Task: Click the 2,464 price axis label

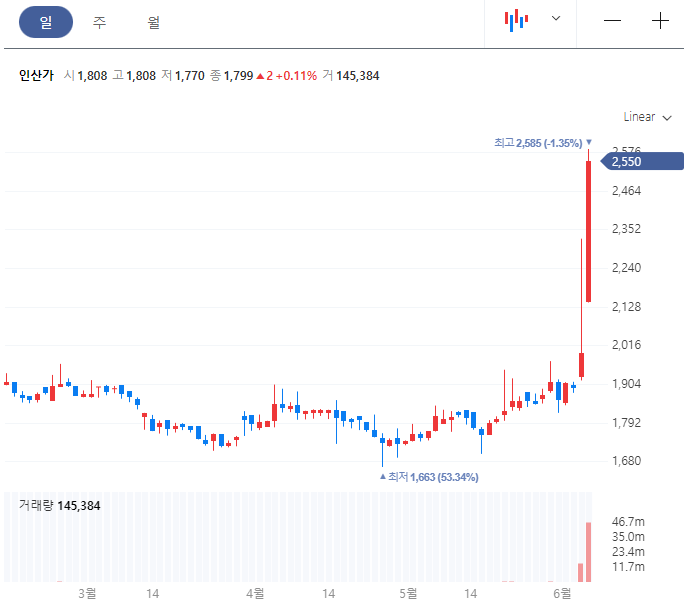Action: (626, 191)
